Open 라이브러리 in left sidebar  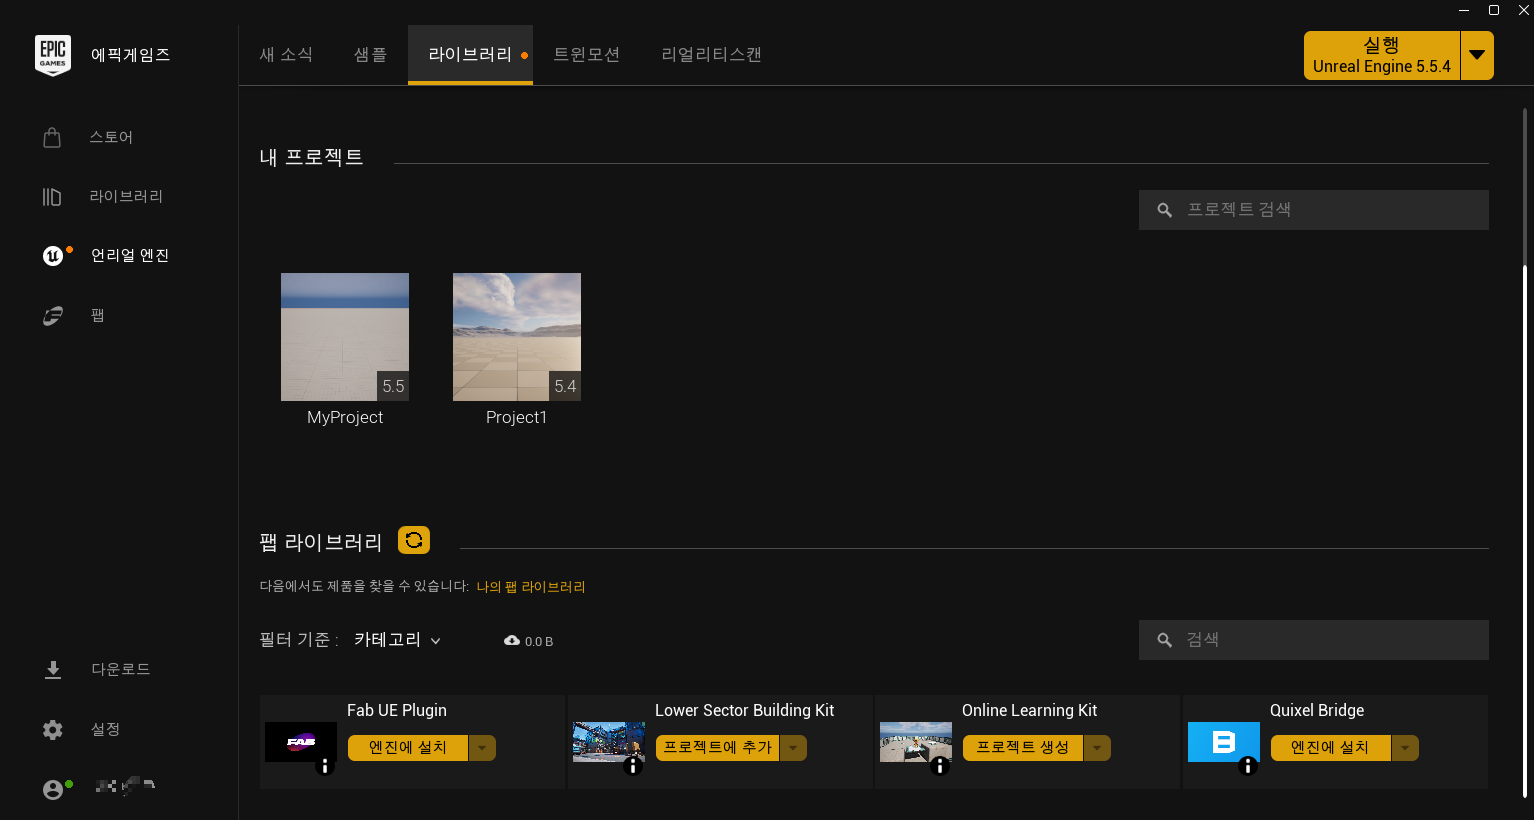[126, 197]
